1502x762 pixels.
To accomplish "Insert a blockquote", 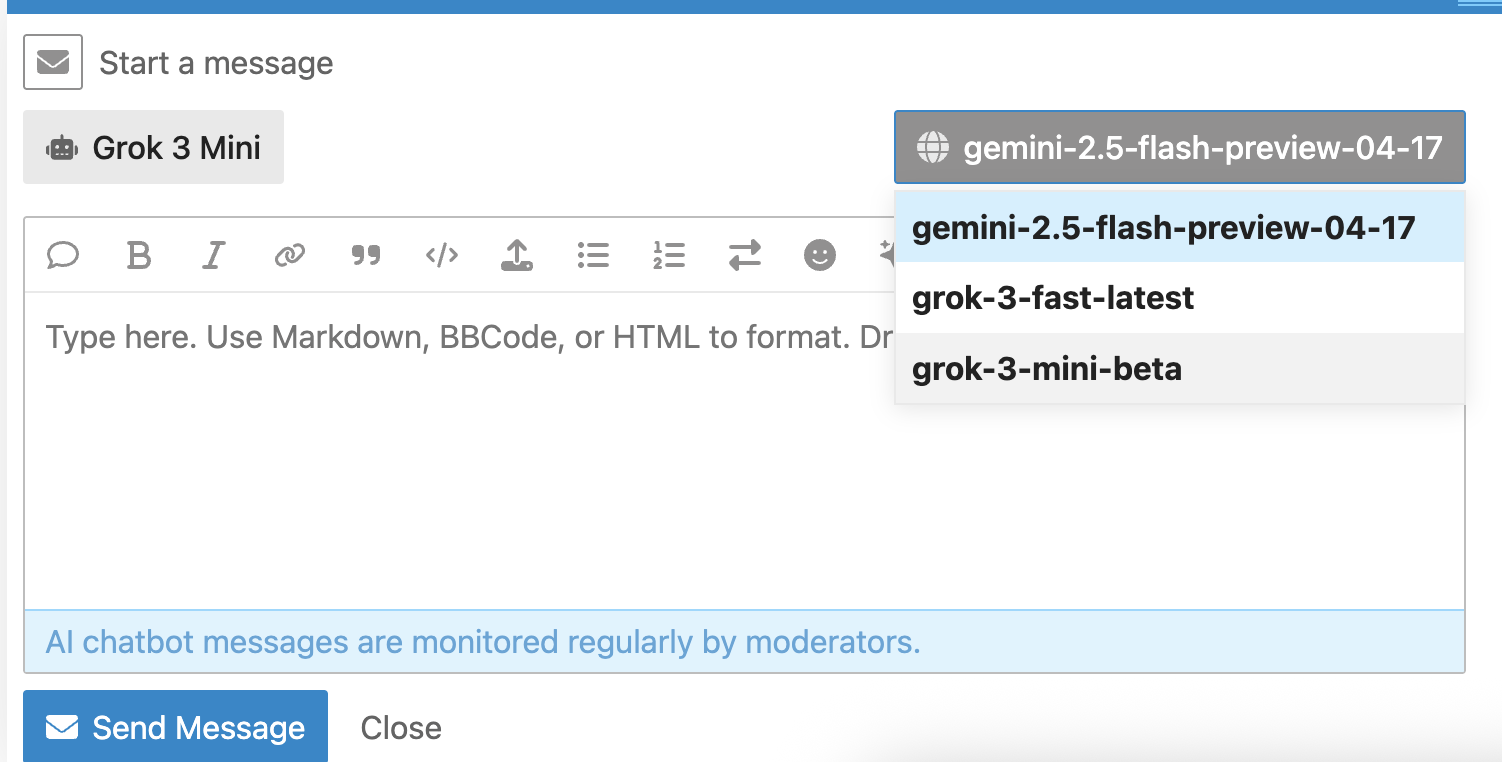I will point(366,256).
